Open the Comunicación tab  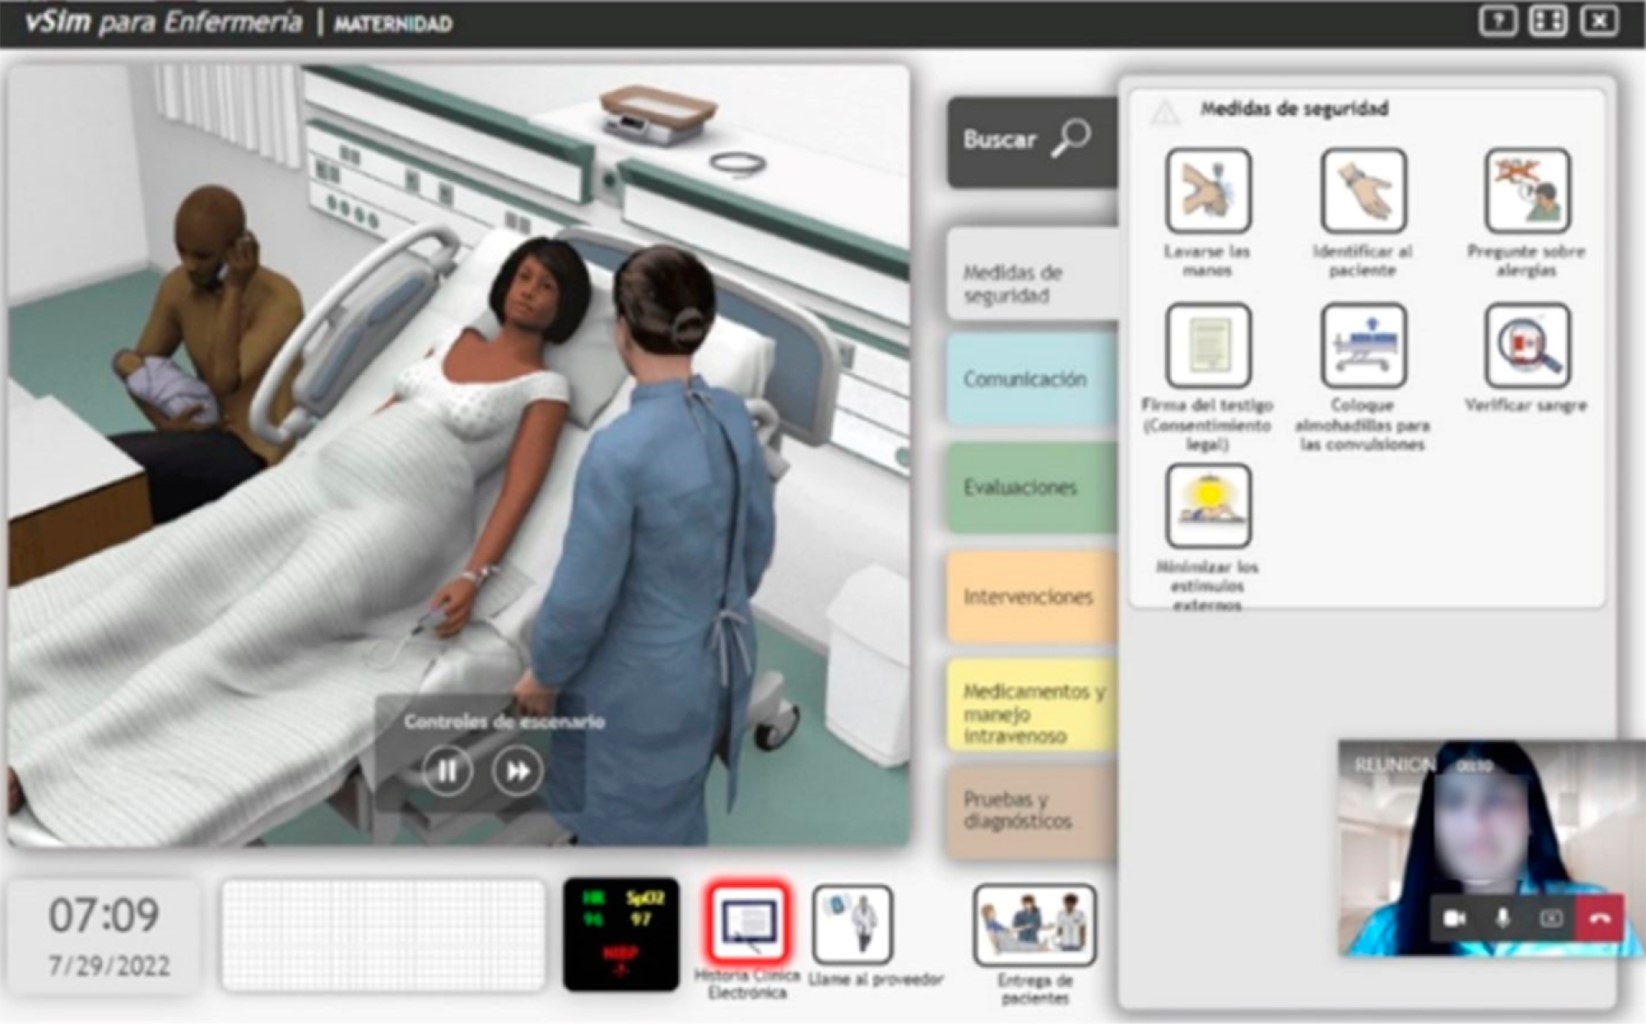coord(1030,380)
